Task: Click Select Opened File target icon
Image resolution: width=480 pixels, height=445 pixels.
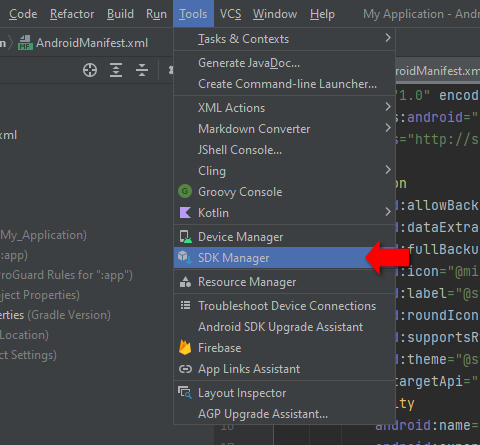Action: click(x=90, y=70)
